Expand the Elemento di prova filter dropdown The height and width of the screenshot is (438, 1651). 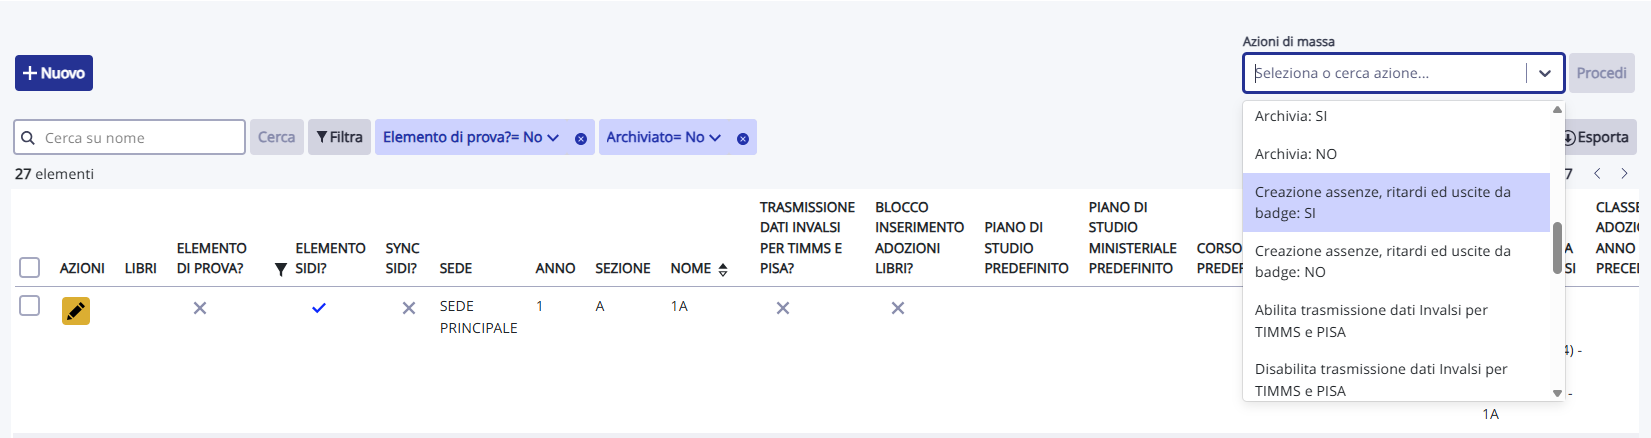pos(553,137)
